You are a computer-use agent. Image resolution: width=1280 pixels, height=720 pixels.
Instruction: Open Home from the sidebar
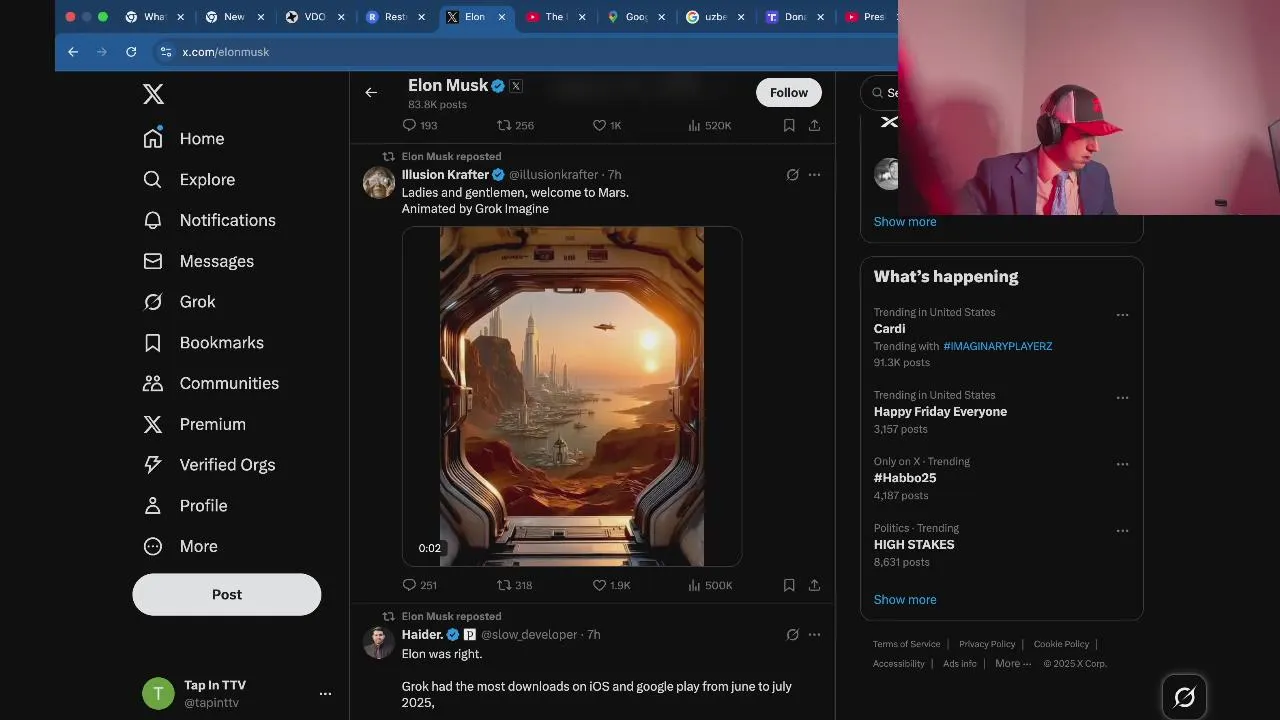184,139
